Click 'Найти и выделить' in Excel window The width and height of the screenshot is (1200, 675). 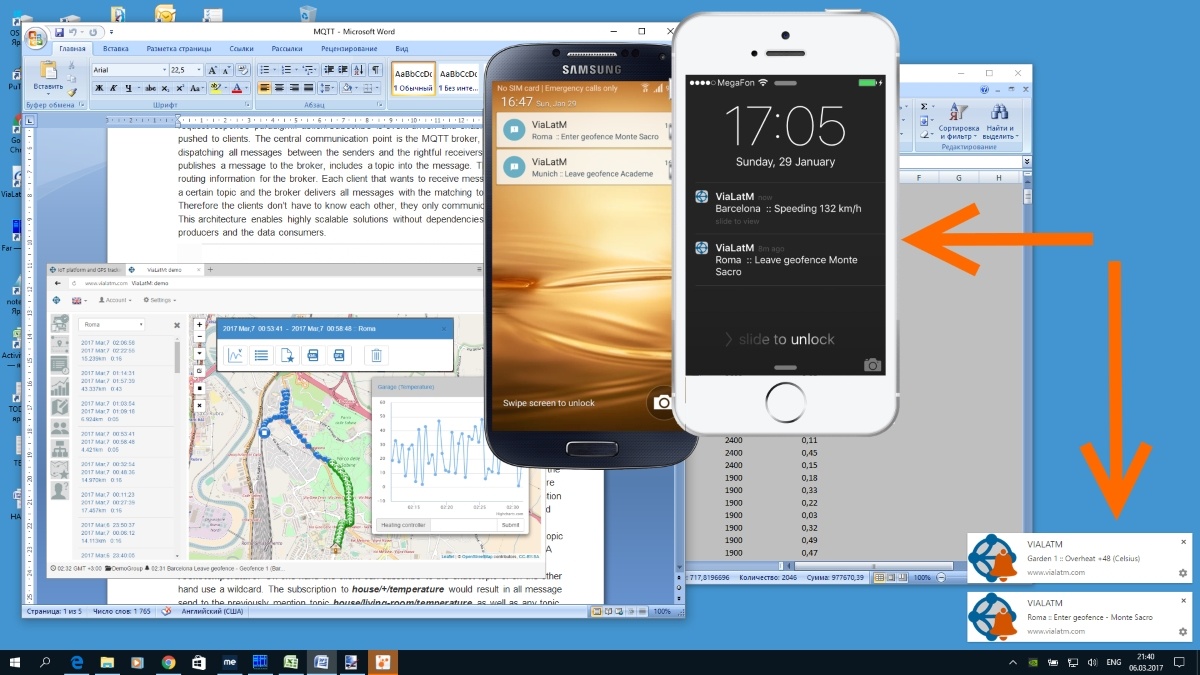coord(1000,121)
